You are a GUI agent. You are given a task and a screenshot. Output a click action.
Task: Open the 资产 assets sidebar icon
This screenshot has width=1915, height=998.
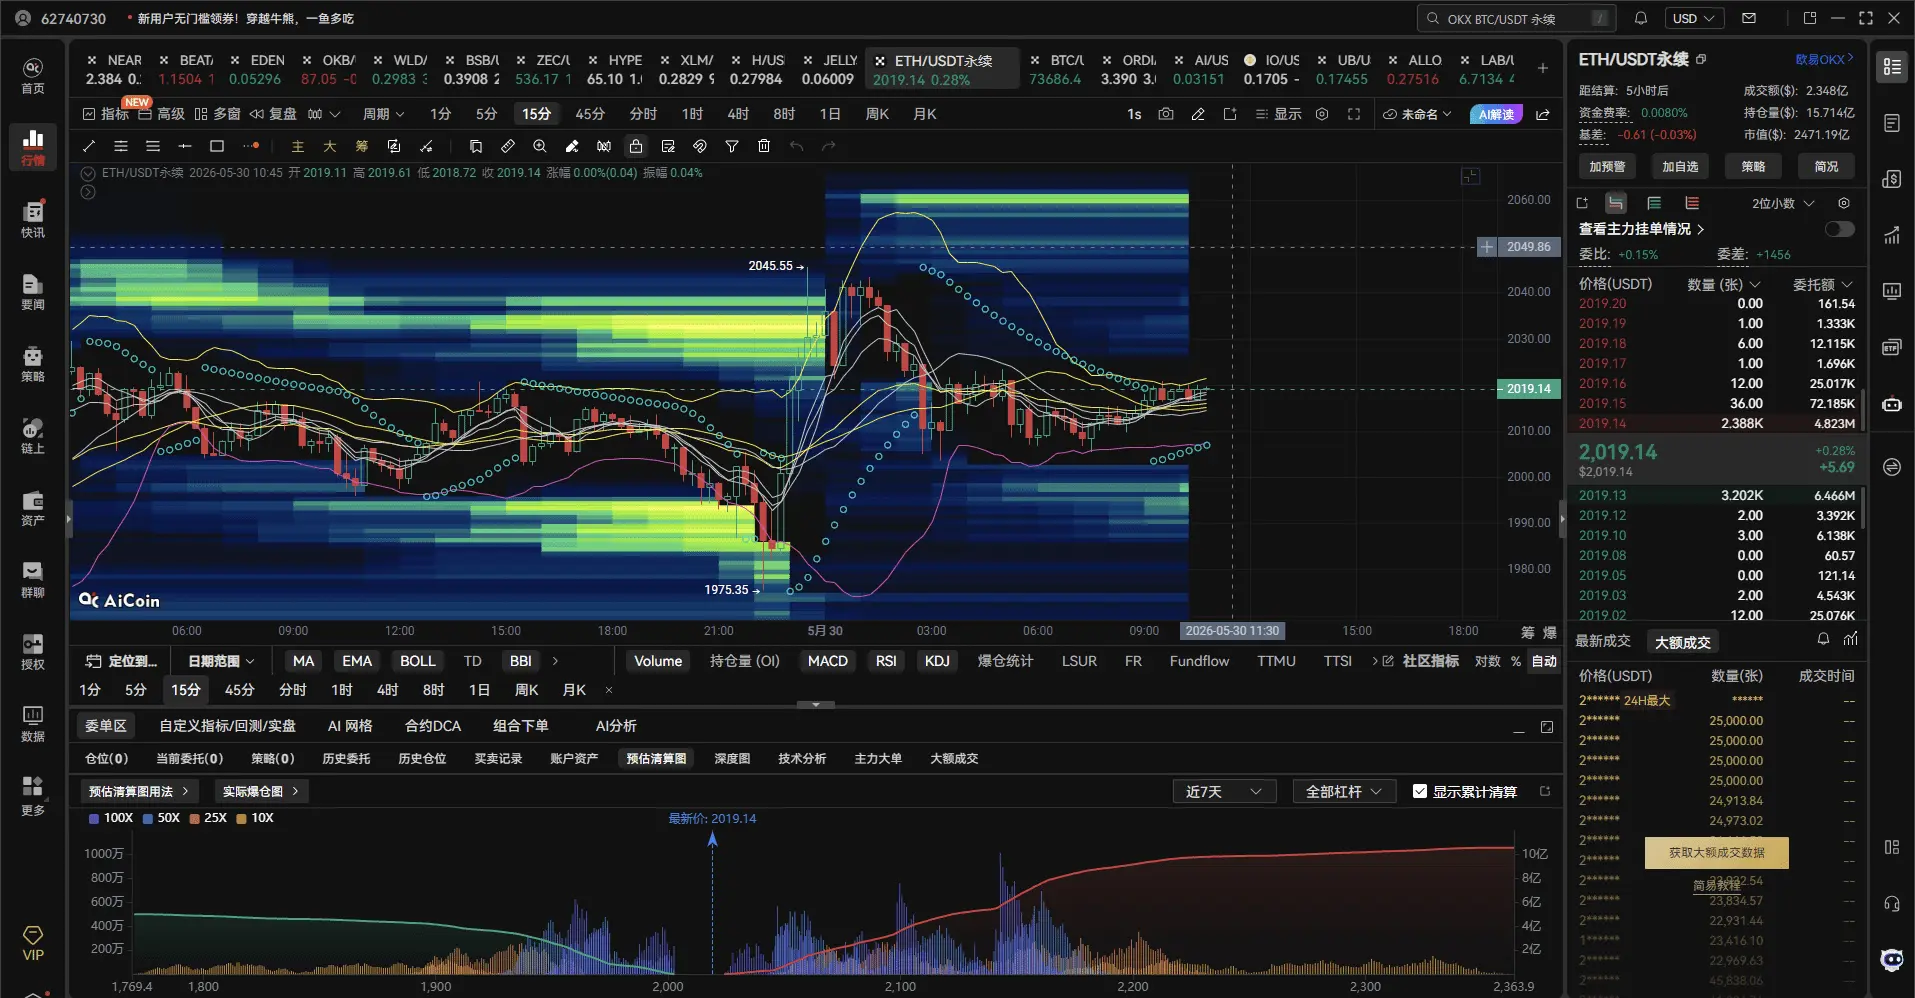tap(33, 507)
